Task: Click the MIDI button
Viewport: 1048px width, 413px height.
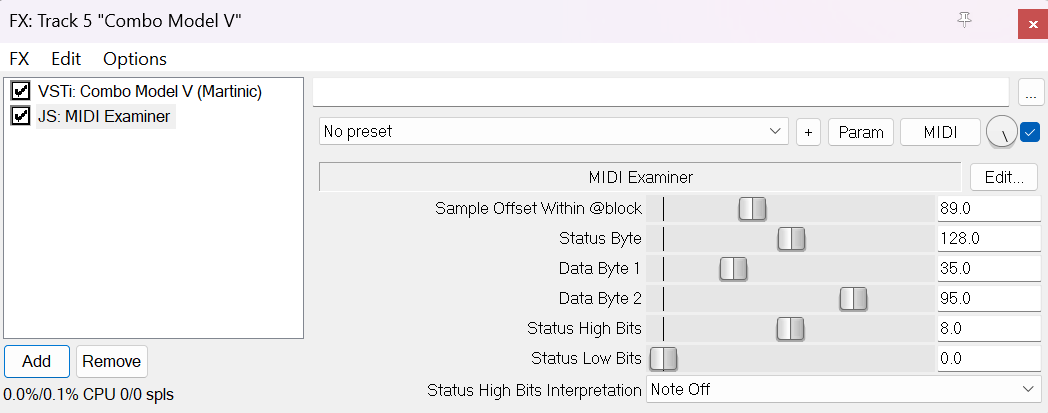Action: point(939,132)
